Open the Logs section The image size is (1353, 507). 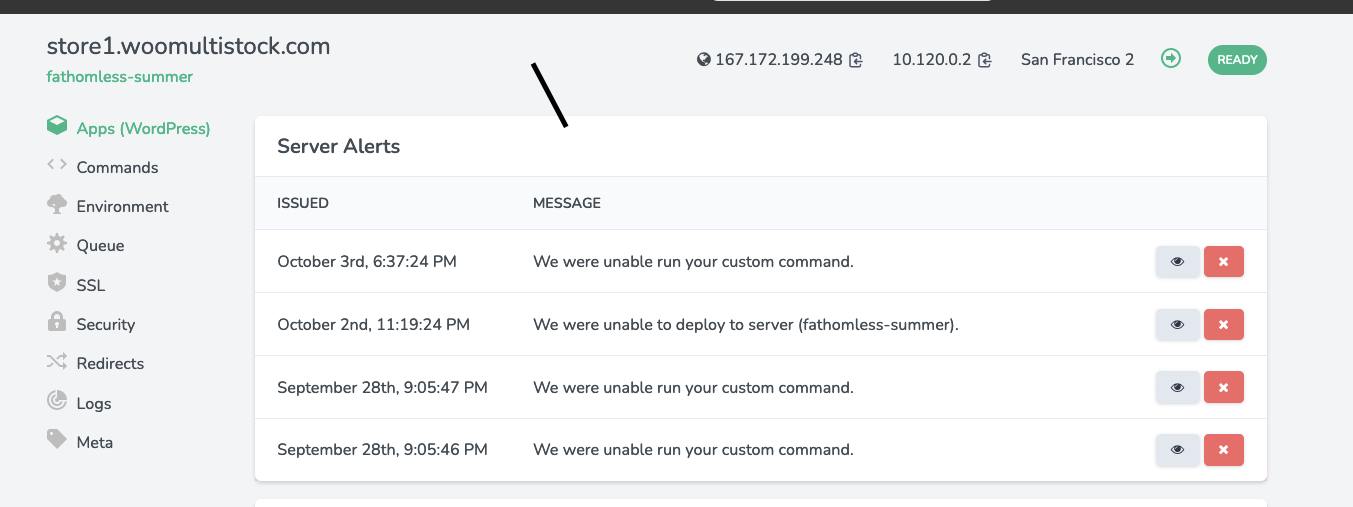(94, 403)
